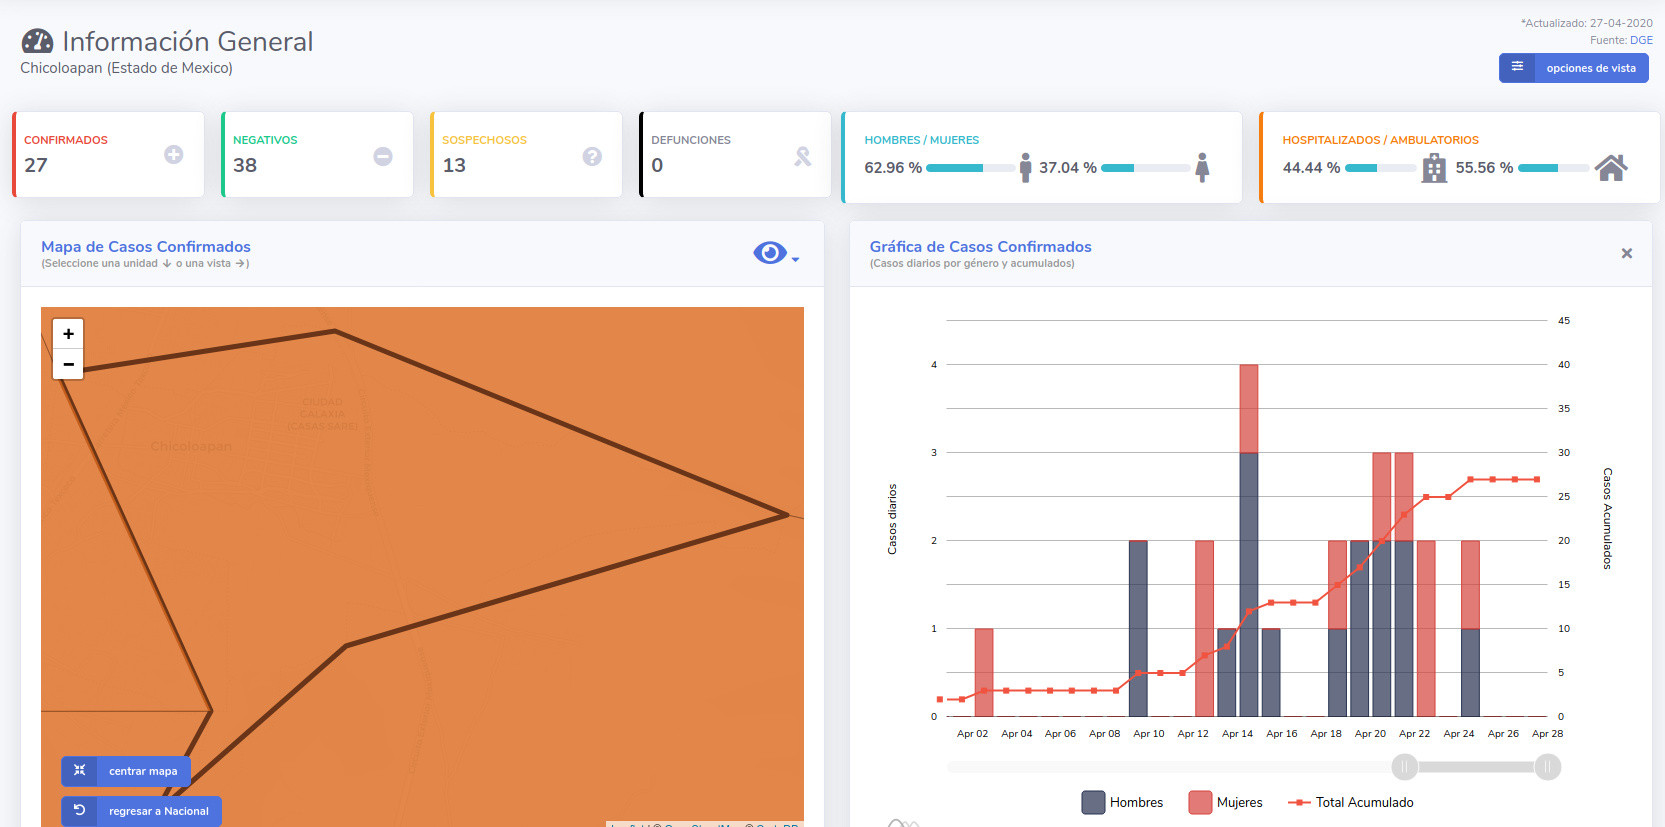The width and height of the screenshot is (1665, 827).
Task: Click the 62.96 % Hombres progress bar
Action: 970,168
